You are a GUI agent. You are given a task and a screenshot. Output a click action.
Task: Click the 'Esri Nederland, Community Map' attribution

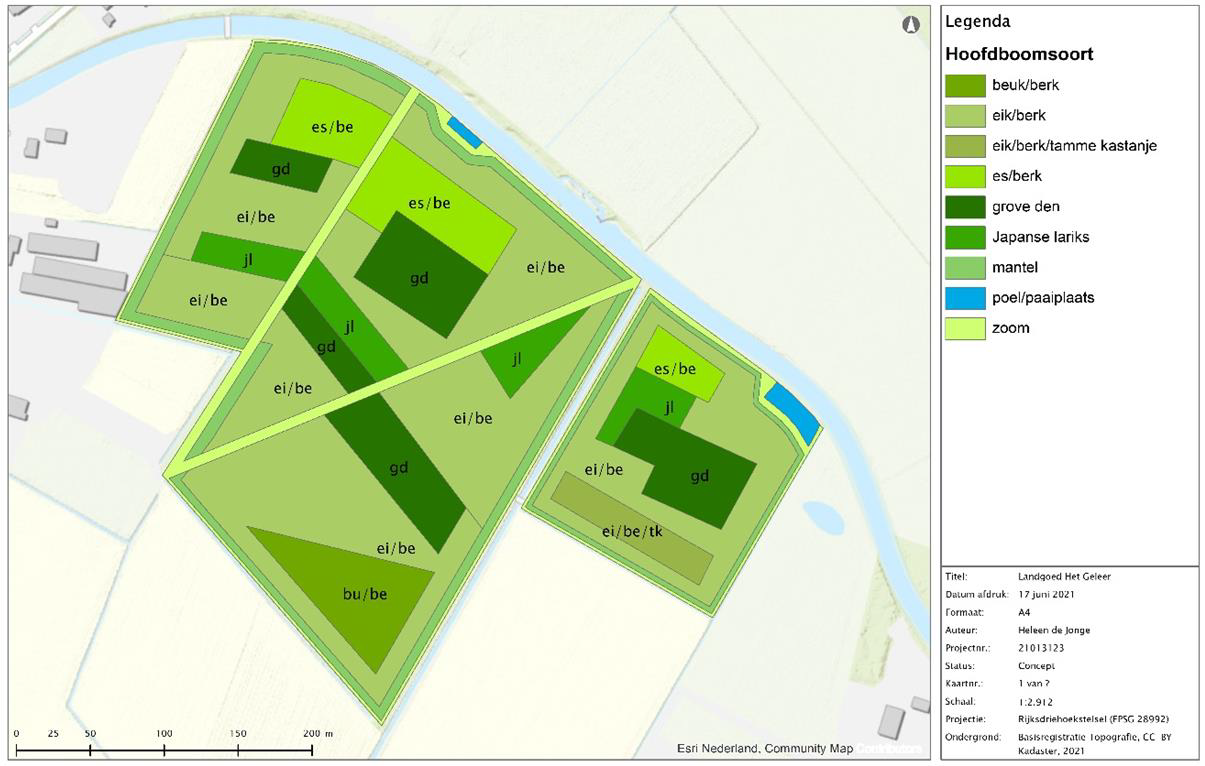[x=763, y=749]
